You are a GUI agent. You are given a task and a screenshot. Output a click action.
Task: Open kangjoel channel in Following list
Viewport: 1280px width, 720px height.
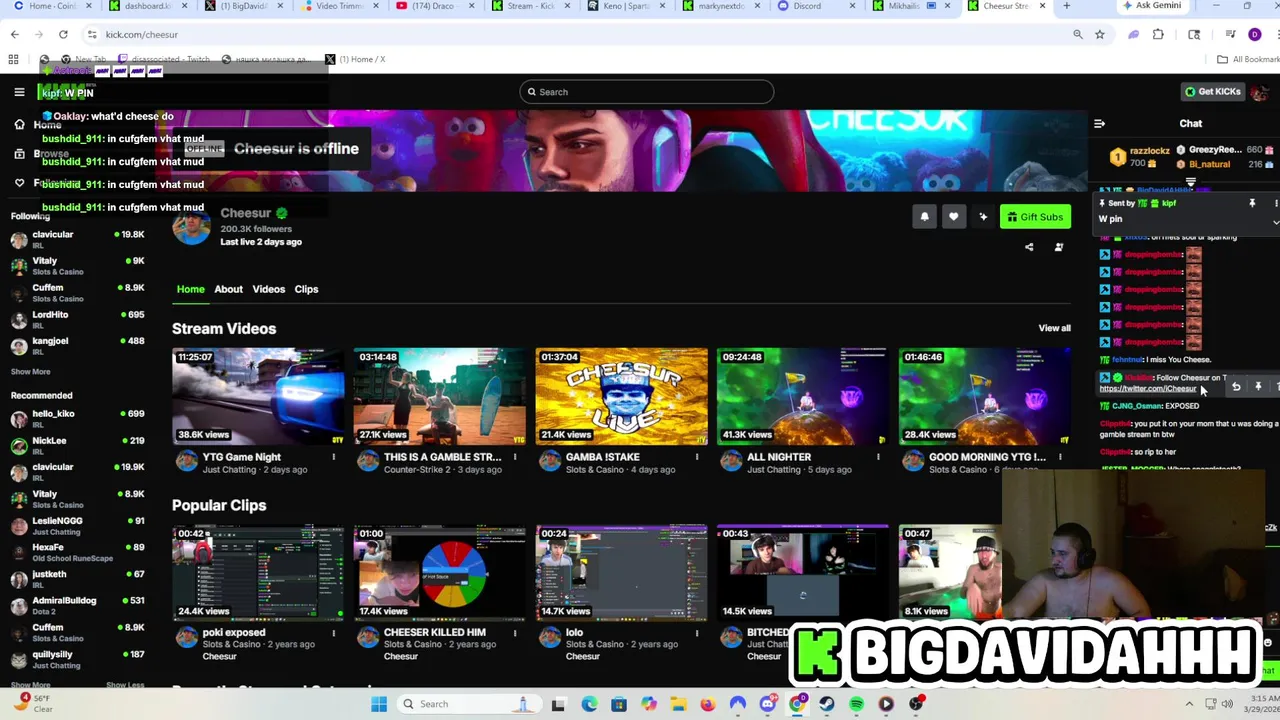pyautogui.click(x=77, y=346)
